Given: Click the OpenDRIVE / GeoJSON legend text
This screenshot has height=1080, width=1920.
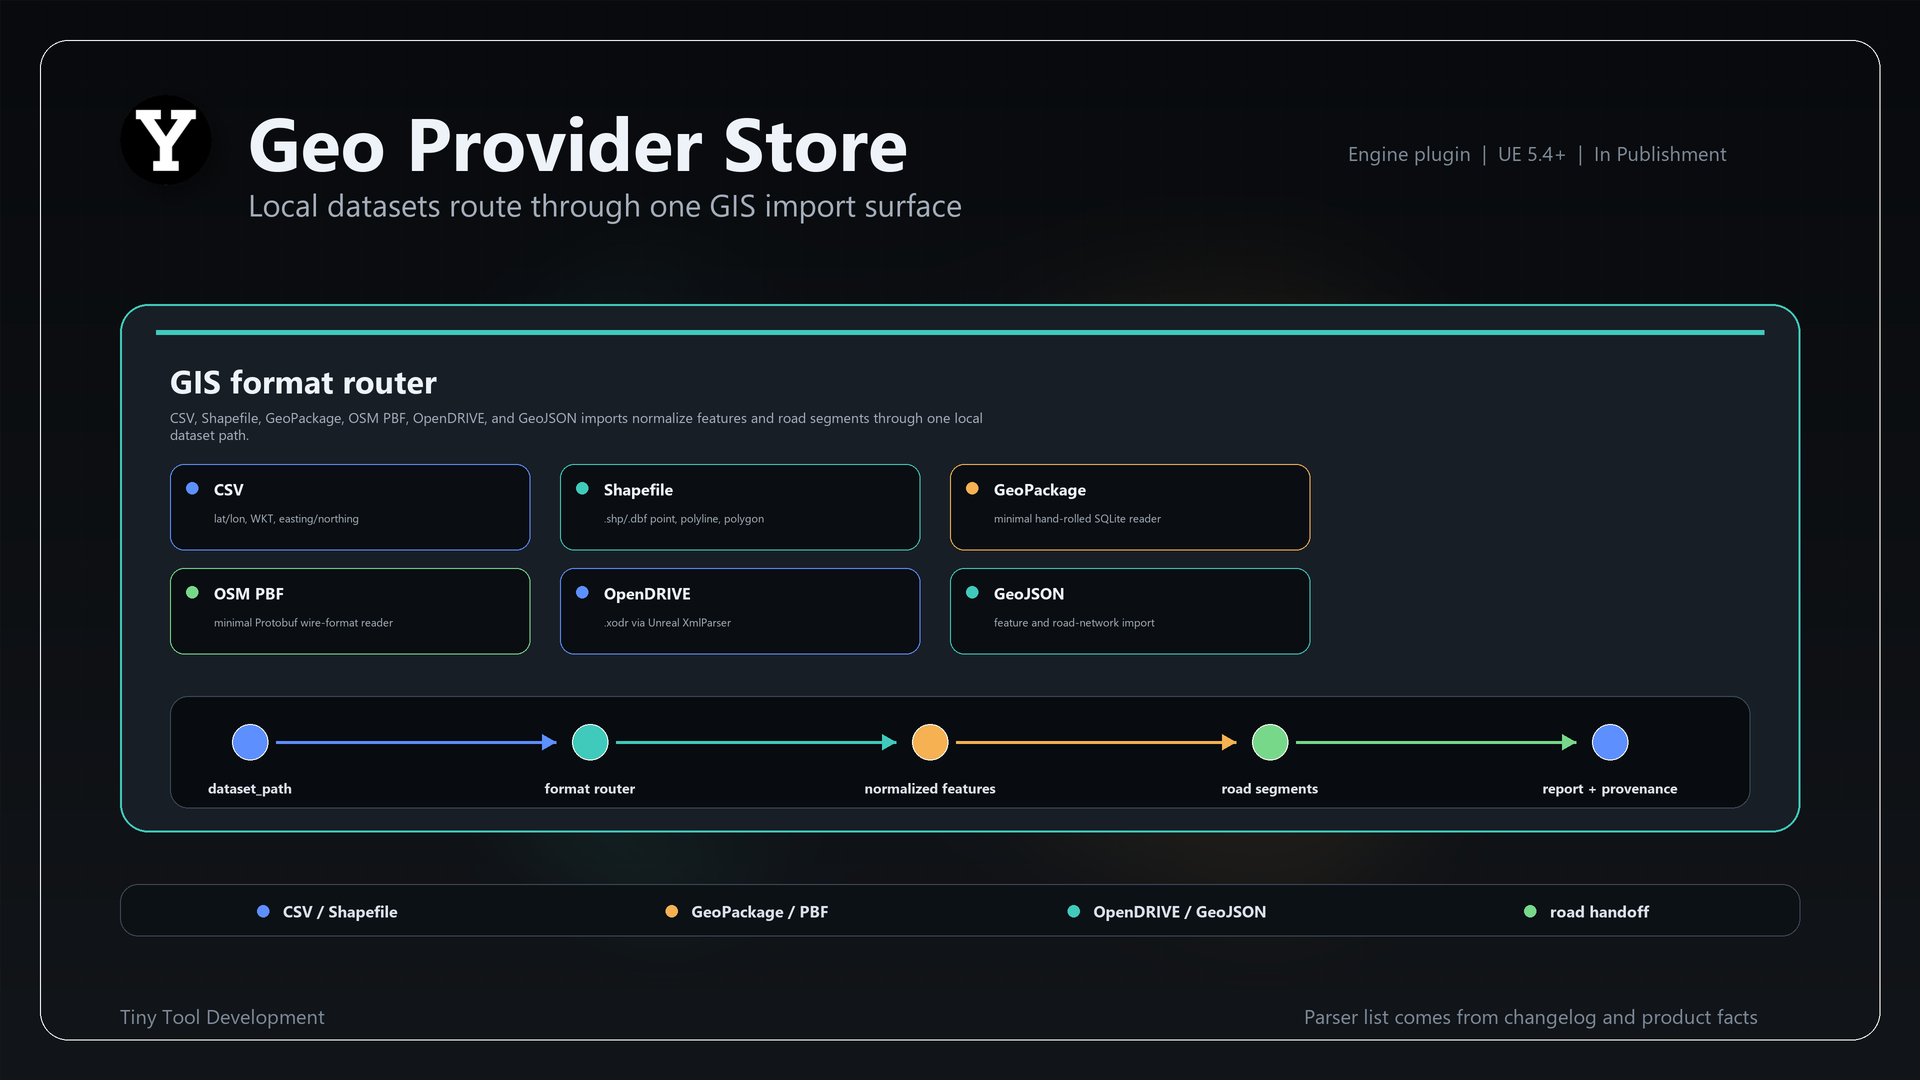Looking at the screenshot, I should (x=1180, y=912).
